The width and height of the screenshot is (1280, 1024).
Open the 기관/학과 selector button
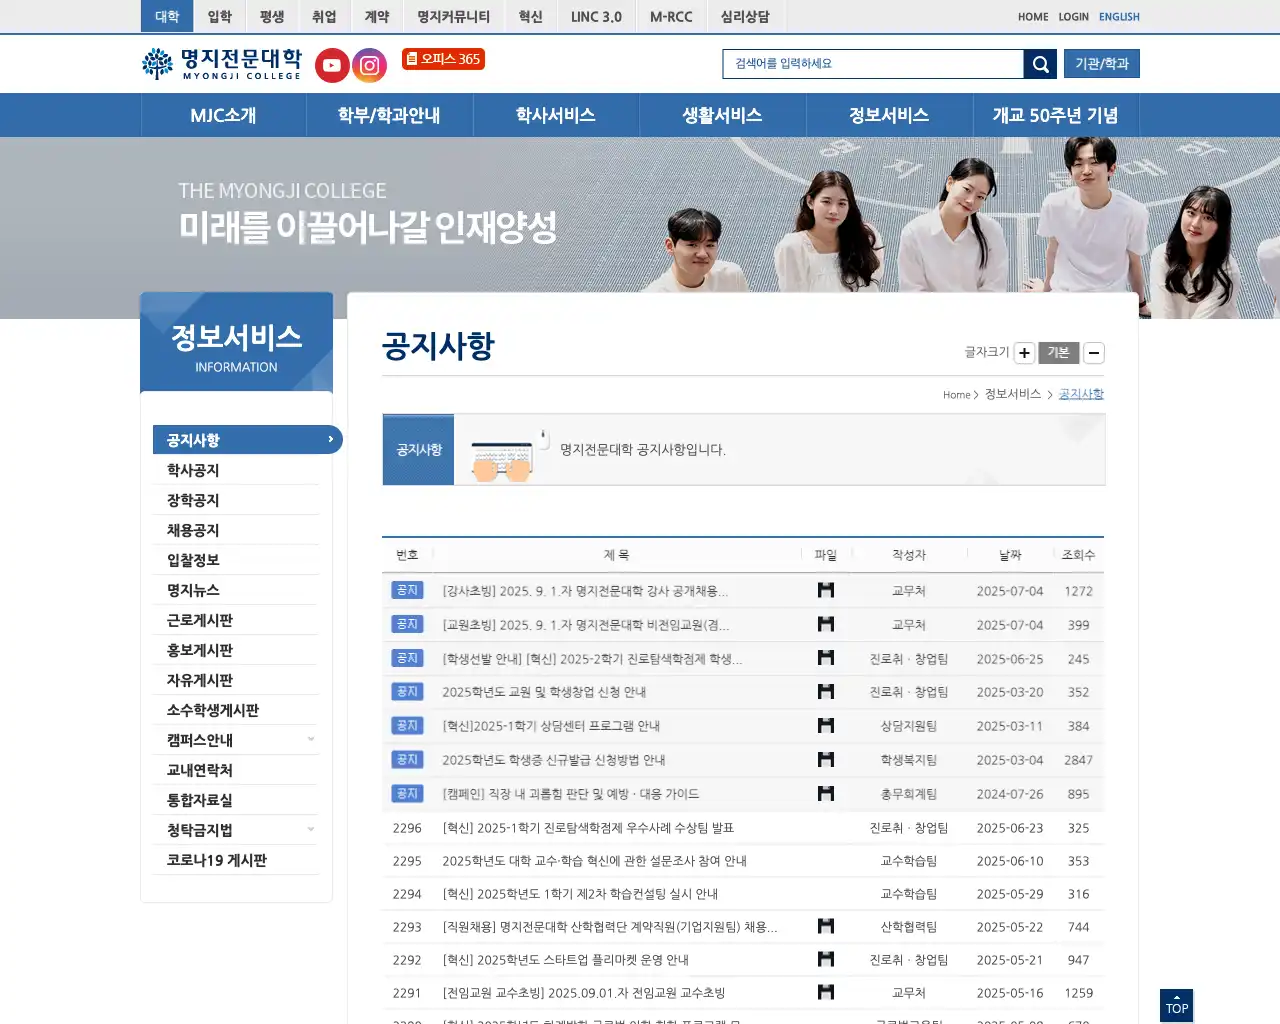pos(1102,64)
